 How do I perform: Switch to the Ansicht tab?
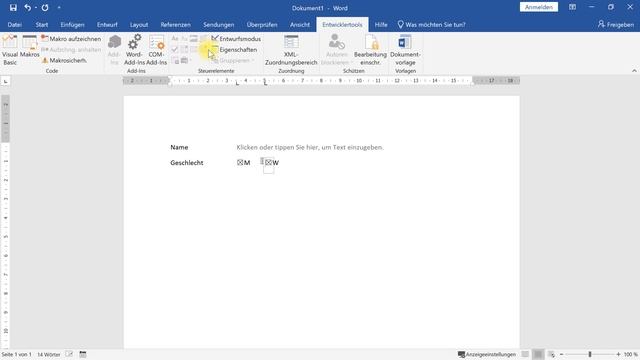[300, 24]
